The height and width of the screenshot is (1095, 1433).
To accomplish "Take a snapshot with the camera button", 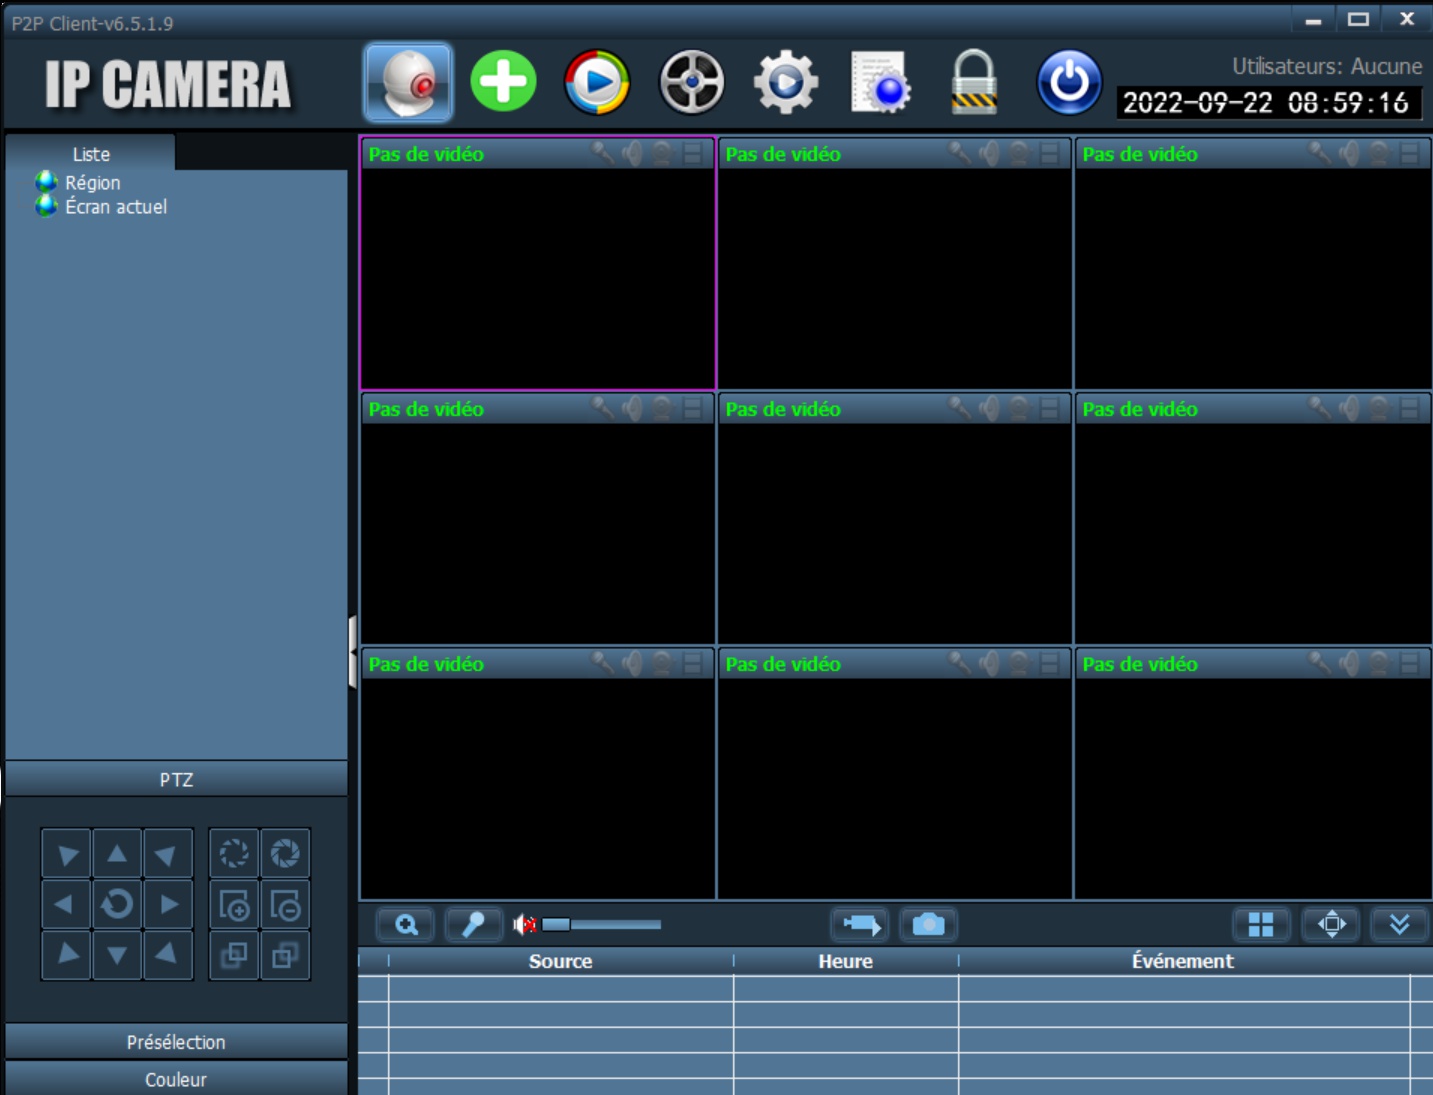I will pos(929,924).
